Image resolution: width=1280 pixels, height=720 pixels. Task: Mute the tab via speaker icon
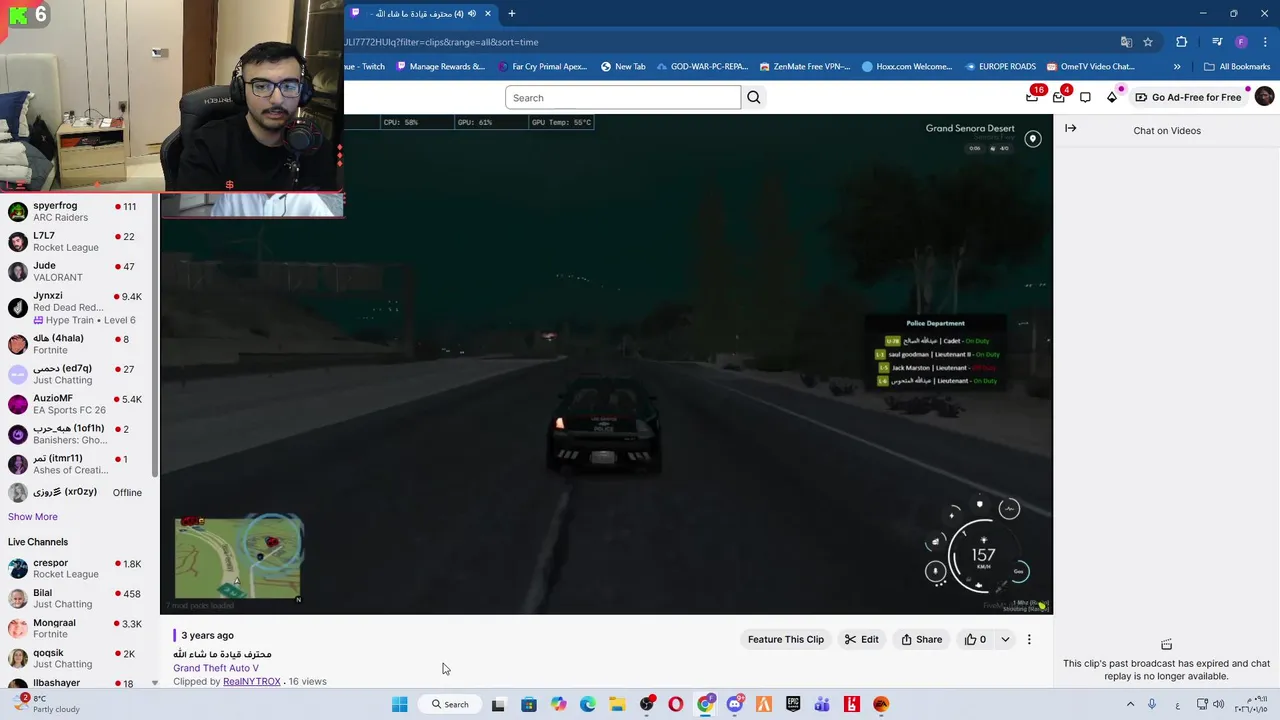472,14
